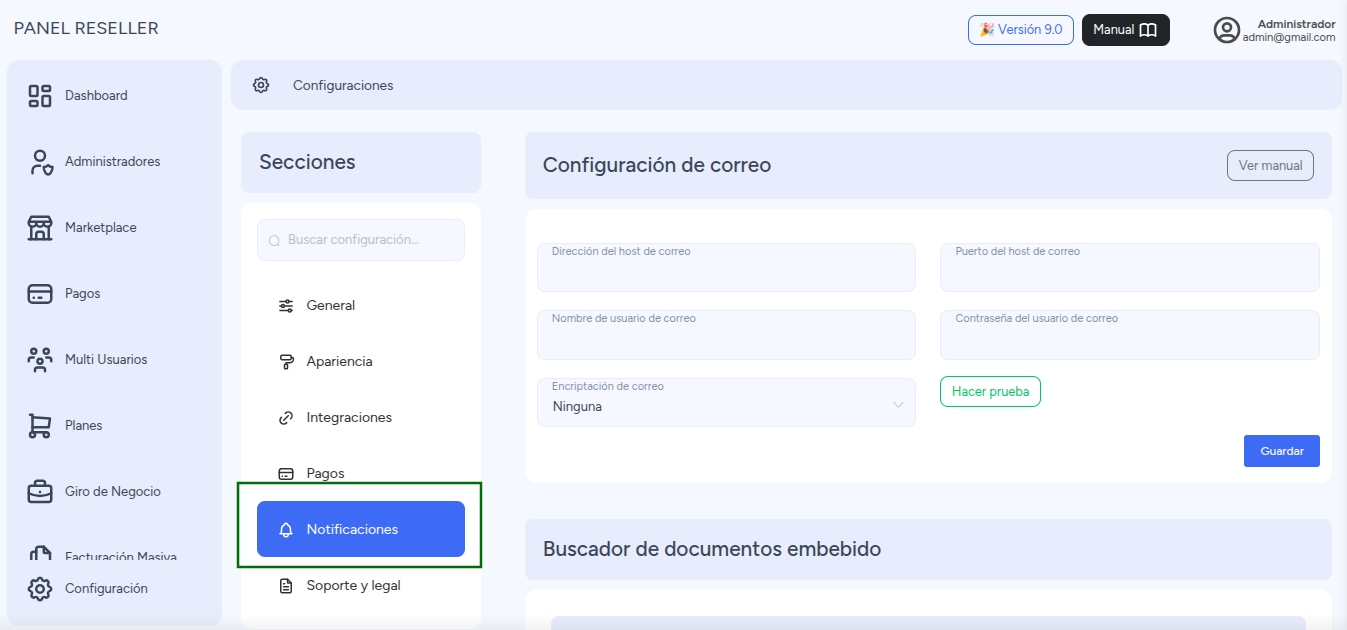Viewport: 1347px width, 630px height.
Task: Click the Buscador de documentos embebido heading
Action: [x=712, y=549]
